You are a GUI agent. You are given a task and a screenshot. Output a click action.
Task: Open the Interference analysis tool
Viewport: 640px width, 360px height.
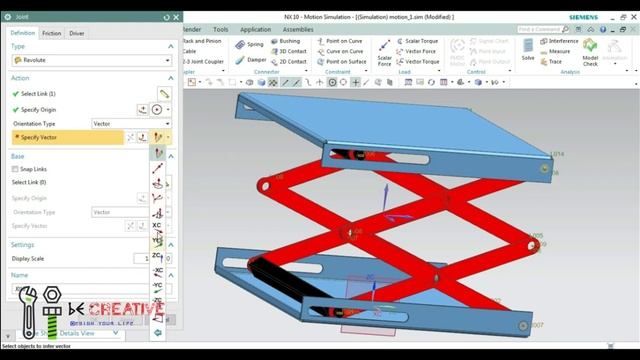(x=559, y=41)
